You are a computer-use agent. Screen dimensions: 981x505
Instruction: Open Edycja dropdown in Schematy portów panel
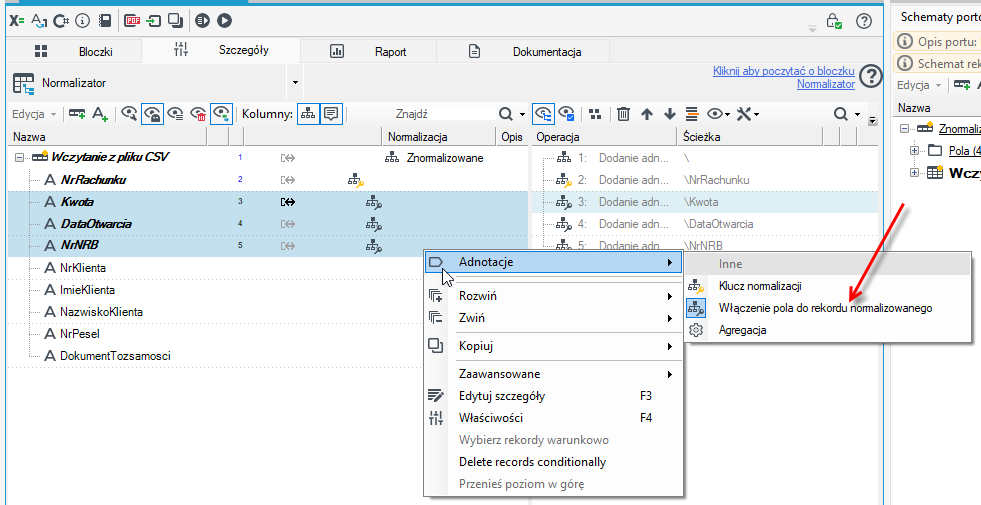tap(919, 85)
